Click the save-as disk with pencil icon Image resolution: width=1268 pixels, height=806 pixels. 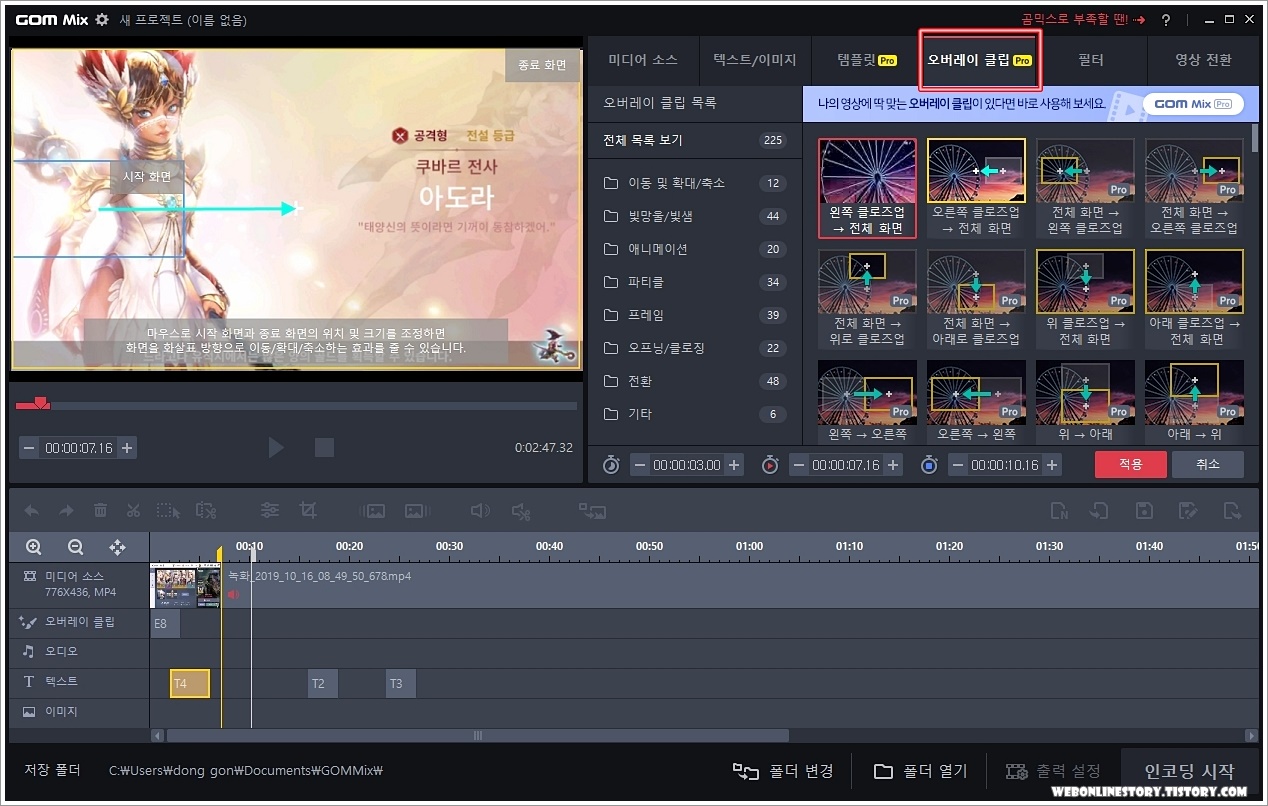[x=1187, y=510]
